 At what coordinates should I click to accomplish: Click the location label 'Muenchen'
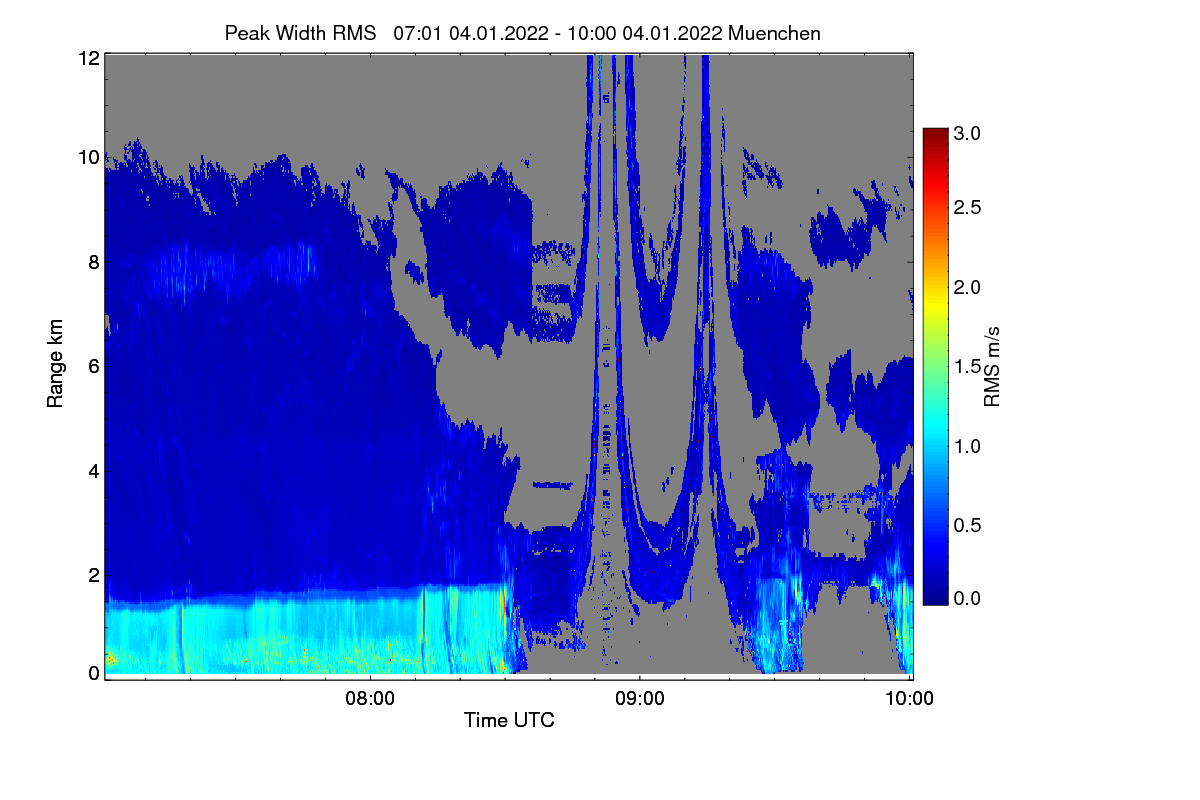coord(775,33)
